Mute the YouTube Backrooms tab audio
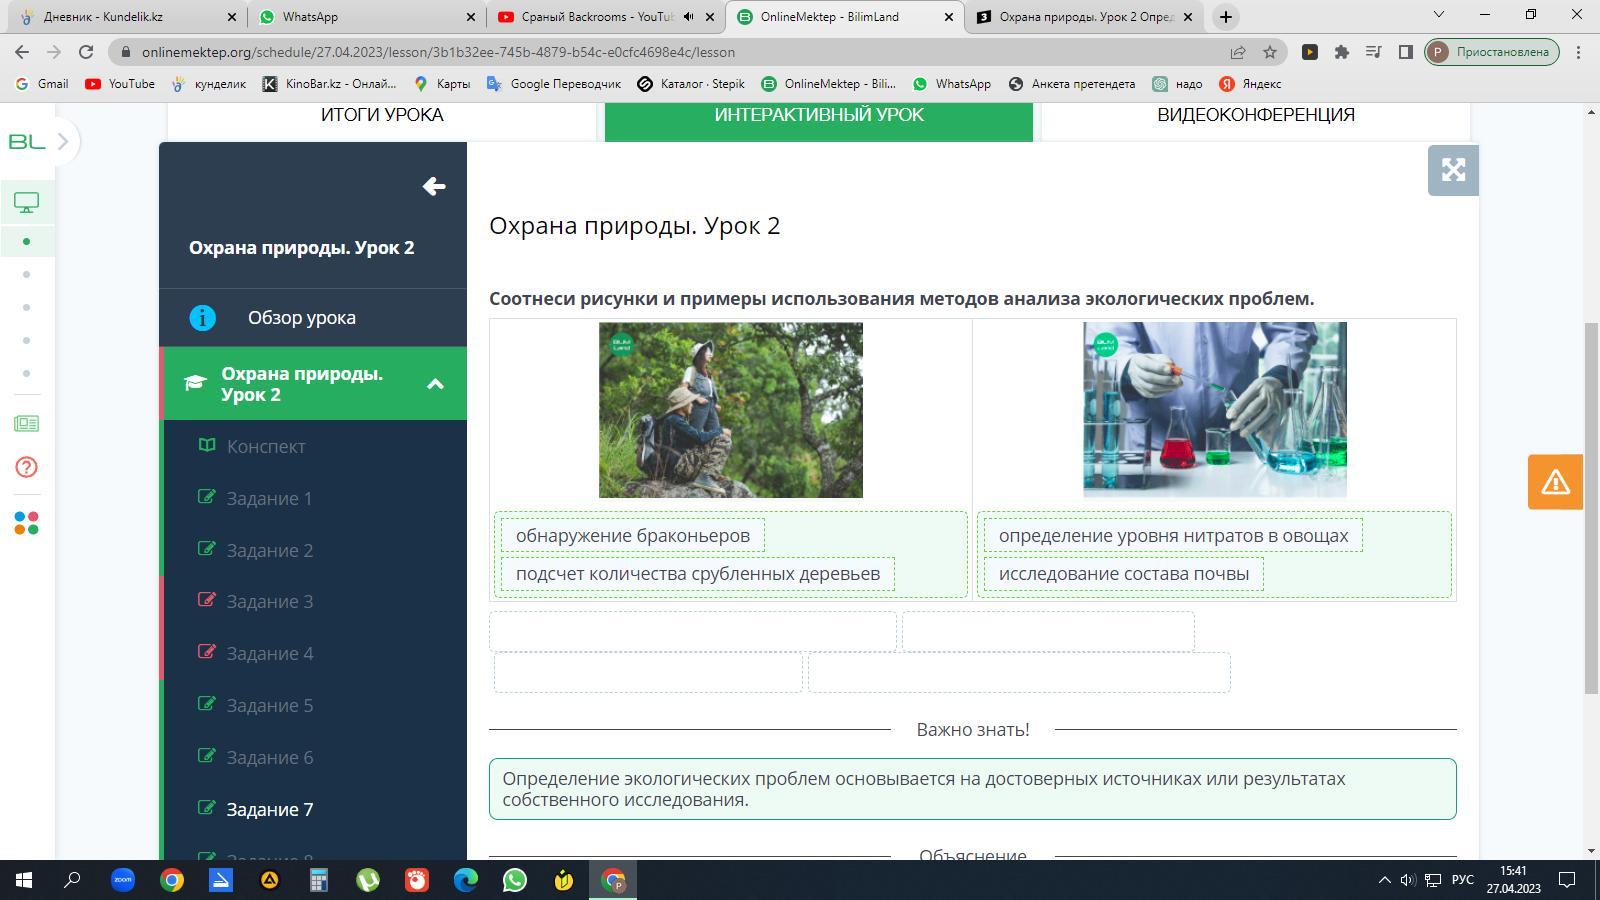 tap(688, 17)
